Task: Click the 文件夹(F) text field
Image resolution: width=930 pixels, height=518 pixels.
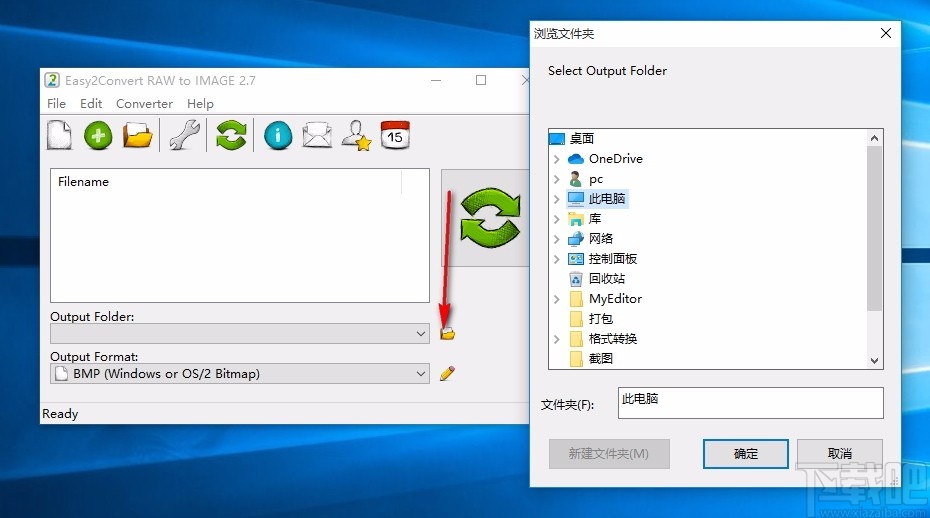Action: tap(750, 403)
